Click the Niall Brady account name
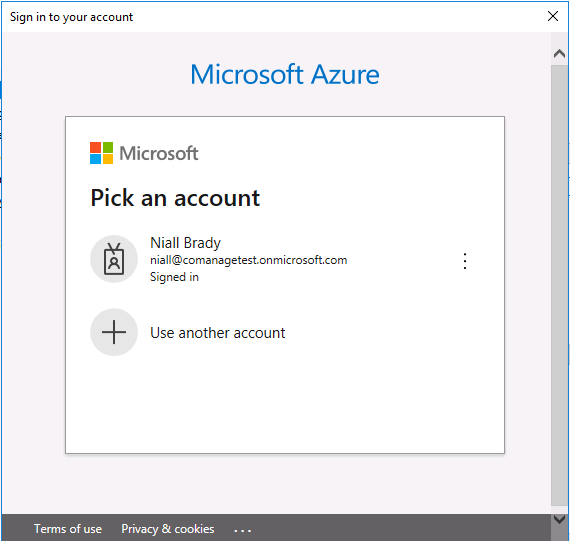This screenshot has width=570, height=541. (x=185, y=243)
